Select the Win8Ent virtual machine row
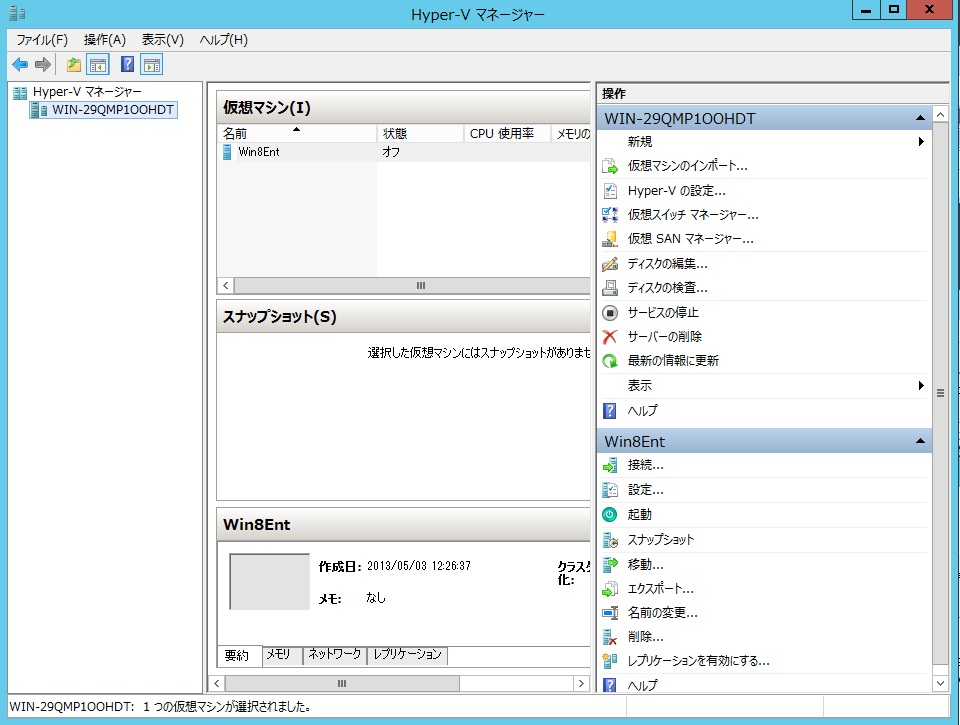 pos(404,152)
